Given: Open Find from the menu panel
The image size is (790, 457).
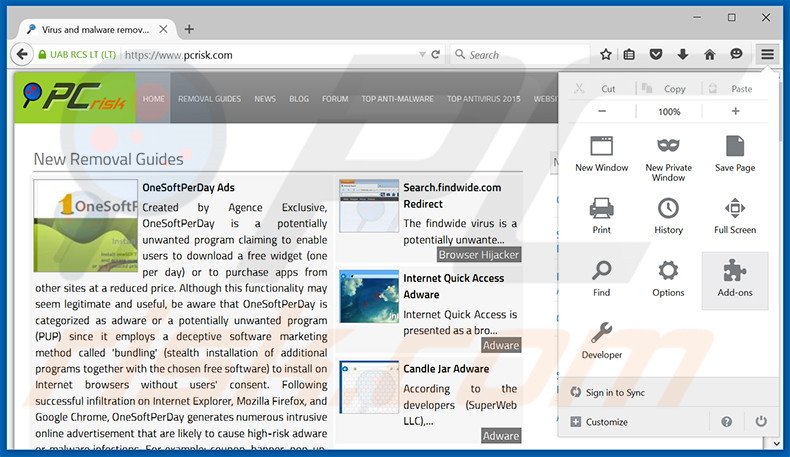Looking at the screenshot, I should [602, 278].
